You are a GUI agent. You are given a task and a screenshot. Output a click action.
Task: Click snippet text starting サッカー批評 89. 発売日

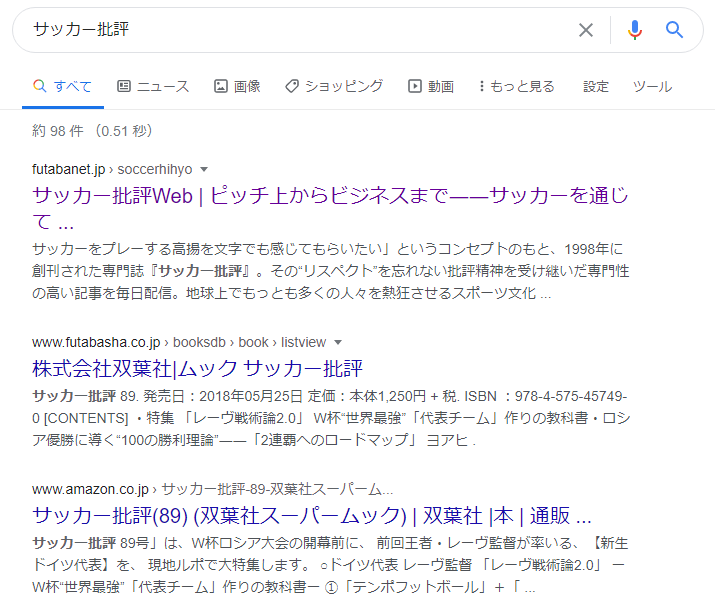coord(331,418)
